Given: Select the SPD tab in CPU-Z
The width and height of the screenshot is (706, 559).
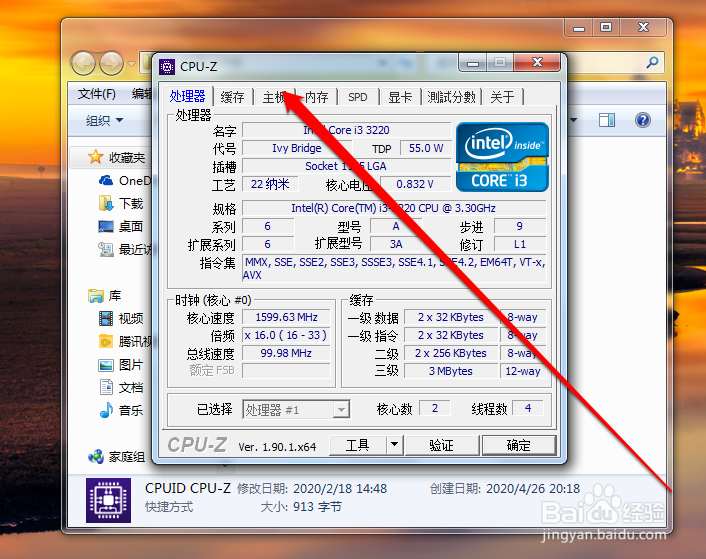Looking at the screenshot, I should [358, 97].
